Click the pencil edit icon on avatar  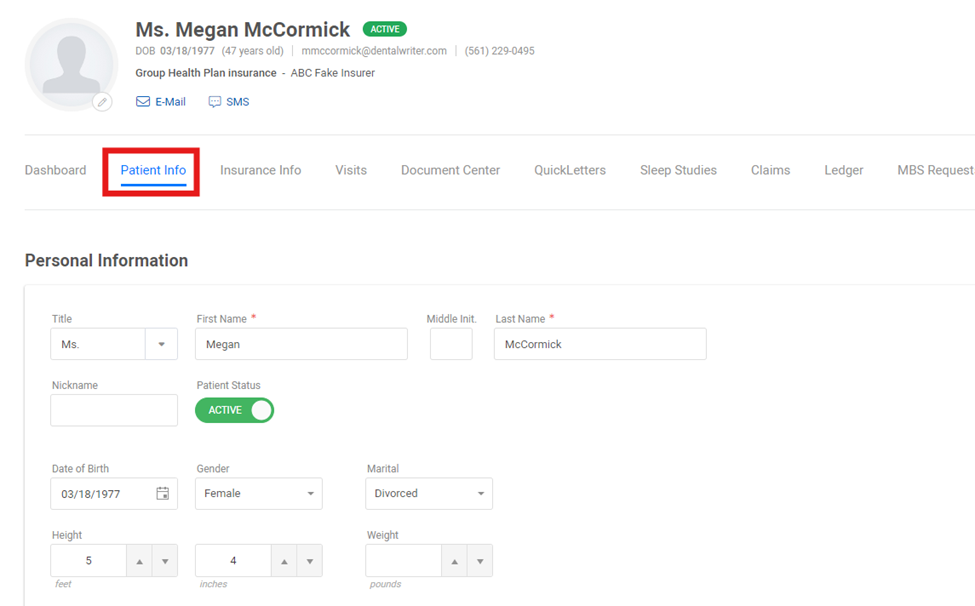pyautogui.click(x=103, y=102)
